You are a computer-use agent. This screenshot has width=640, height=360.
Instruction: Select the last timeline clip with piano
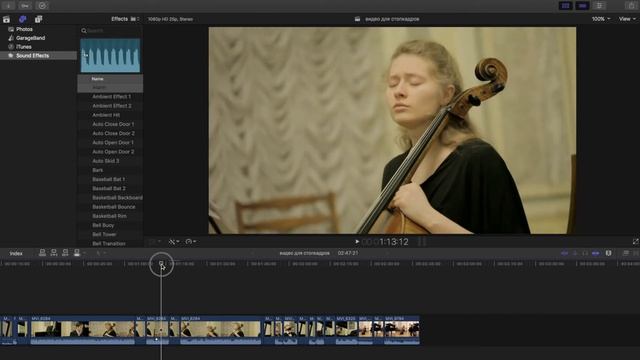click(x=402, y=330)
